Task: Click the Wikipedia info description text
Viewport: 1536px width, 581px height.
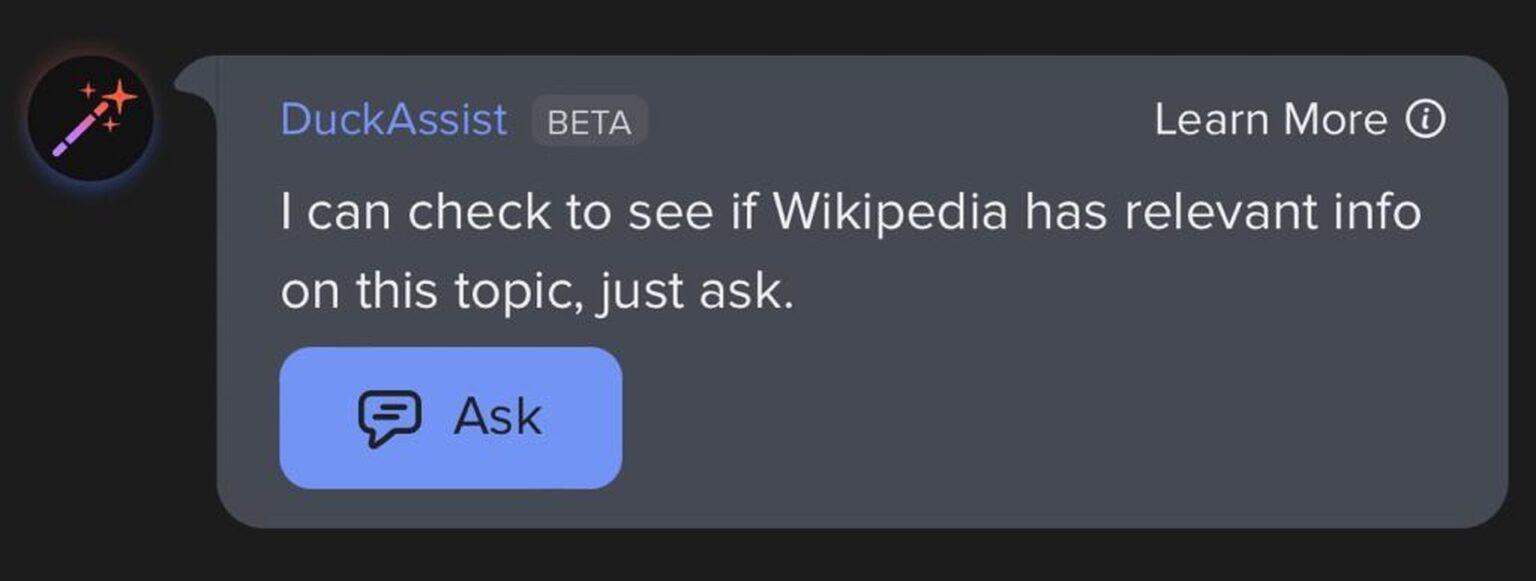Action: pos(850,250)
